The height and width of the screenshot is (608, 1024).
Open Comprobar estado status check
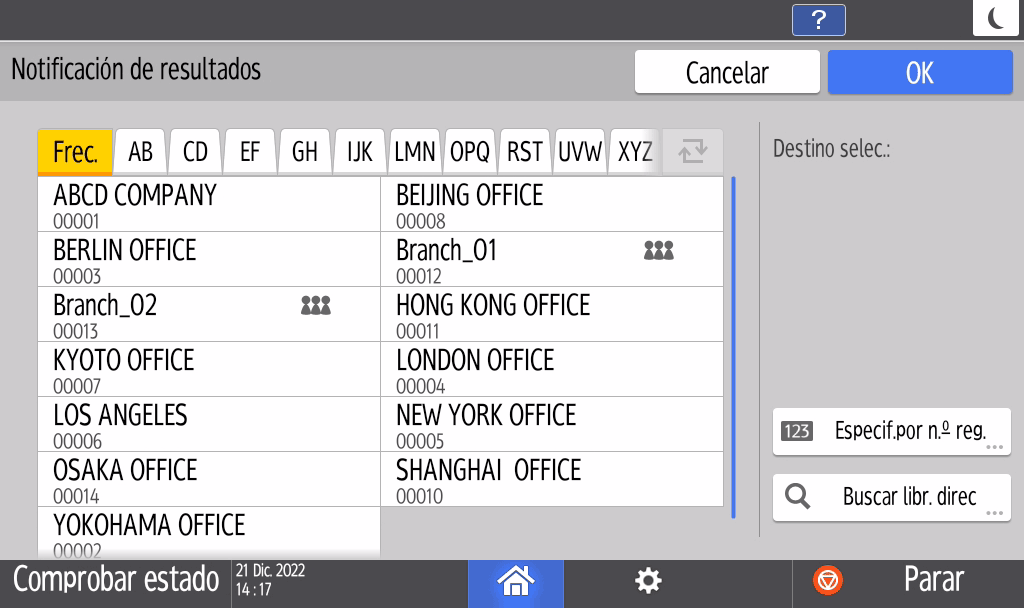pos(116,580)
